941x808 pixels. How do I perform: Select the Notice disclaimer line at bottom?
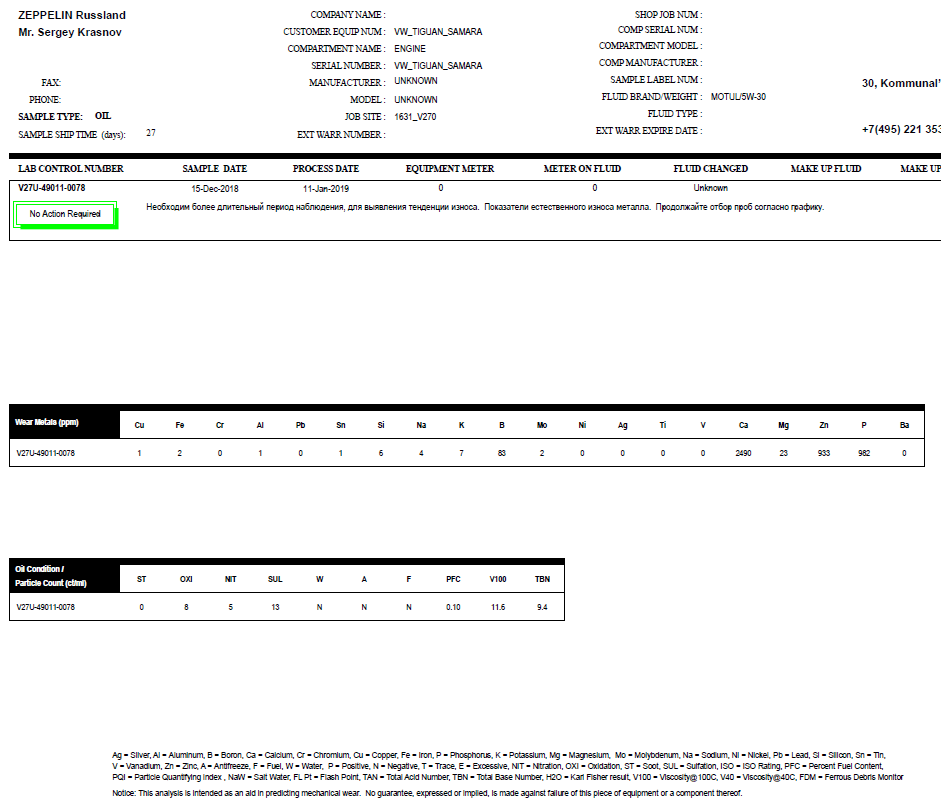(x=427, y=793)
